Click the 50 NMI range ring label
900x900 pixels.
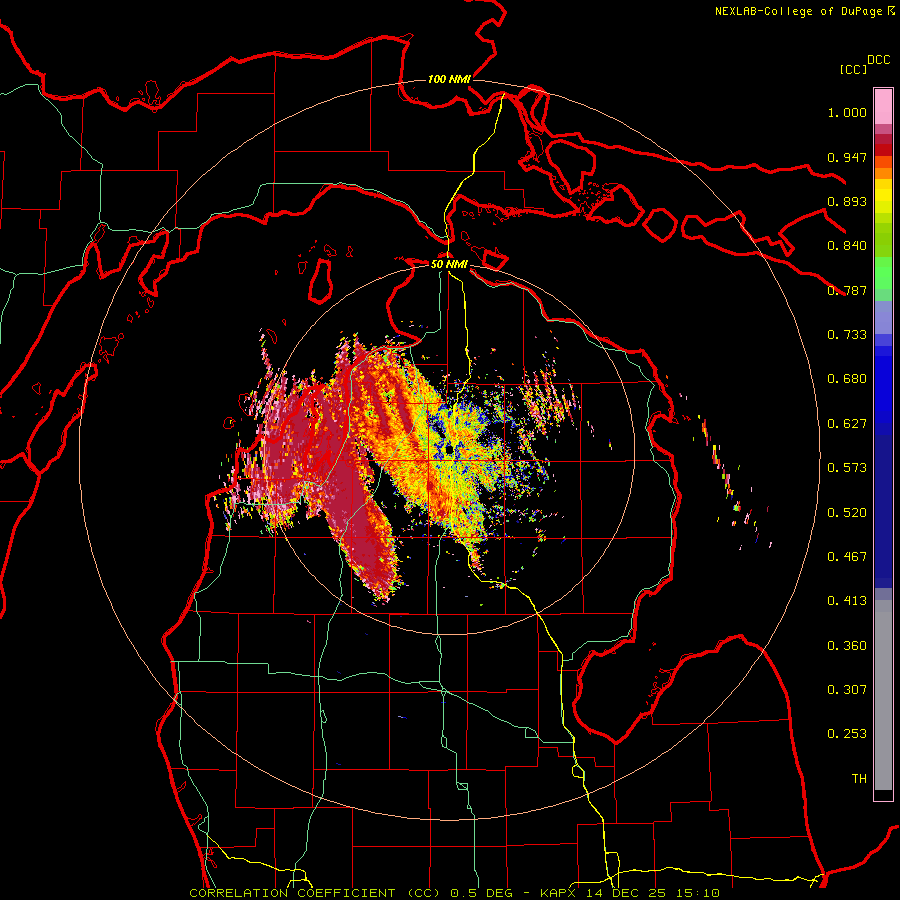(x=449, y=264)
